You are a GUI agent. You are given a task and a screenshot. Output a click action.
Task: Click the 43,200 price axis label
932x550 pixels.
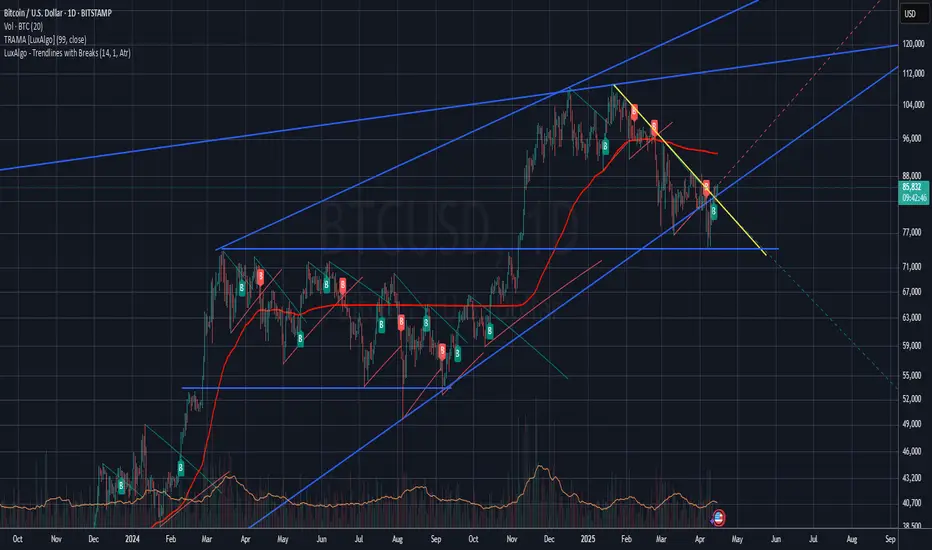pos(911,478)
